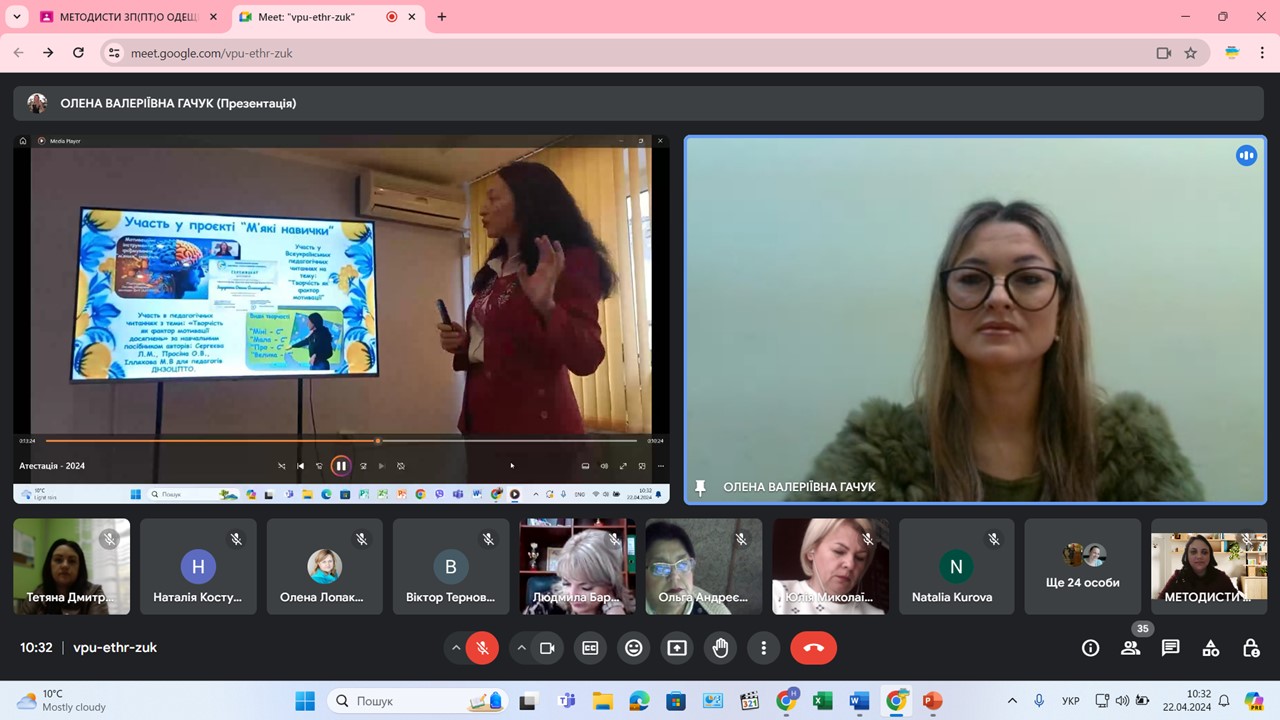Open the activities icon
Screen dimensions: 1280x720
click(1210, 648)
